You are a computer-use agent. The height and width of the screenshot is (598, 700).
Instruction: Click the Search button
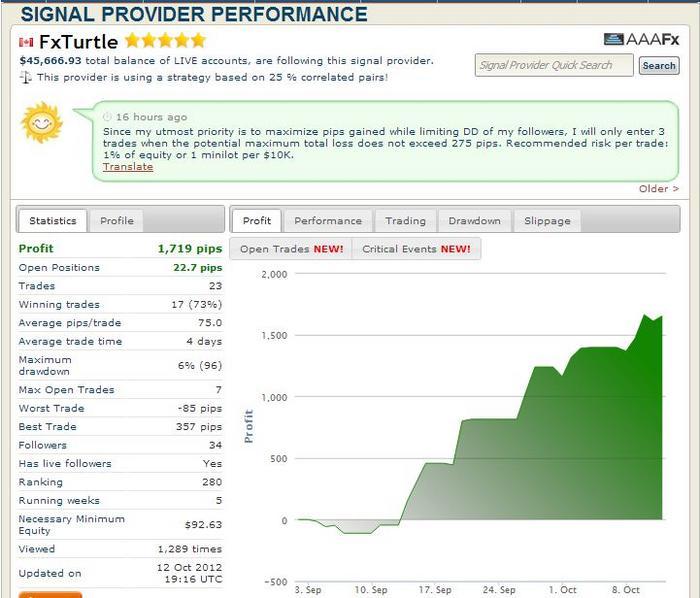(x=659, y=66)
